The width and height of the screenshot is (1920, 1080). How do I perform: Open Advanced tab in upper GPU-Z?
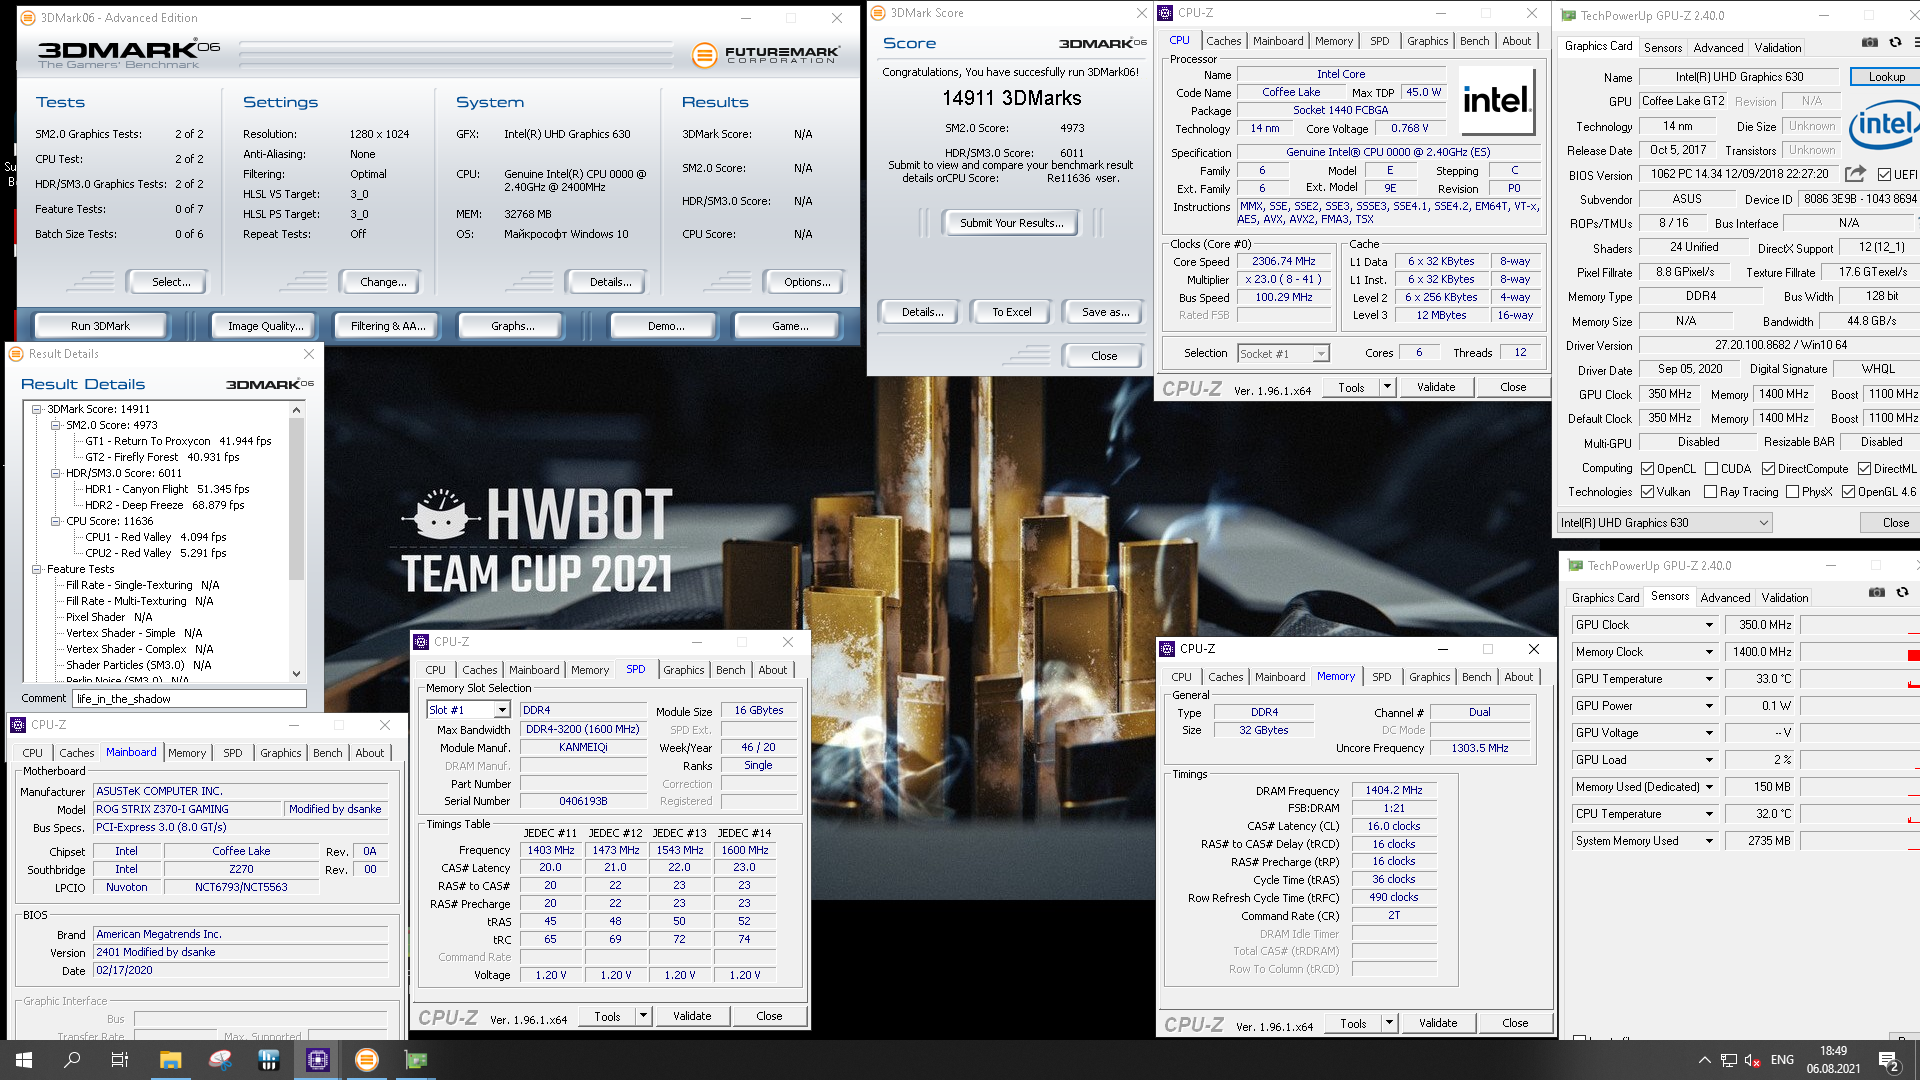[1718, 48]
